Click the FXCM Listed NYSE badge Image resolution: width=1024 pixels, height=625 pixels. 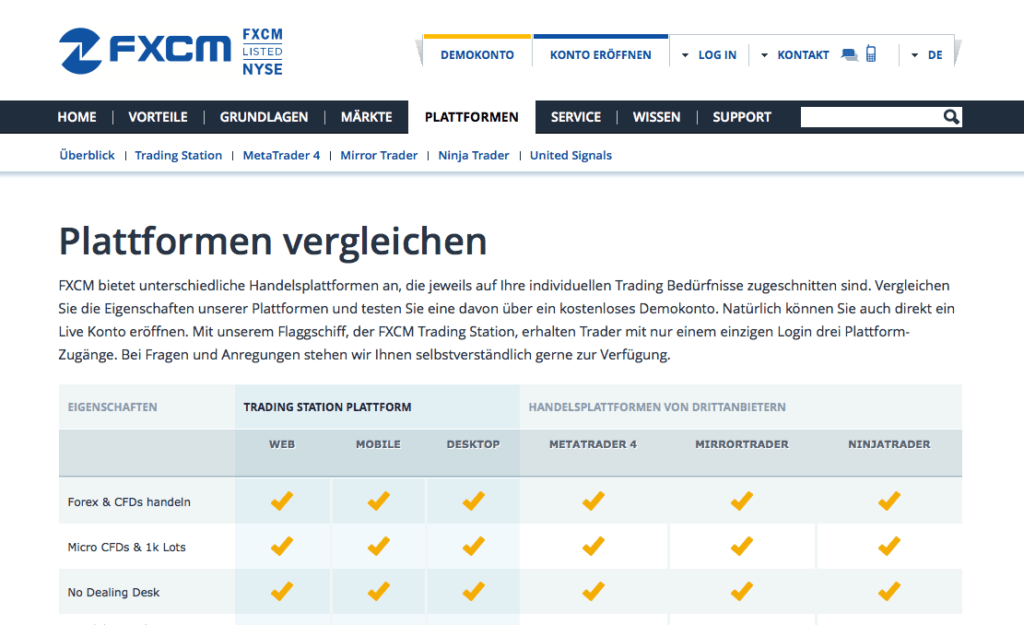263,52
